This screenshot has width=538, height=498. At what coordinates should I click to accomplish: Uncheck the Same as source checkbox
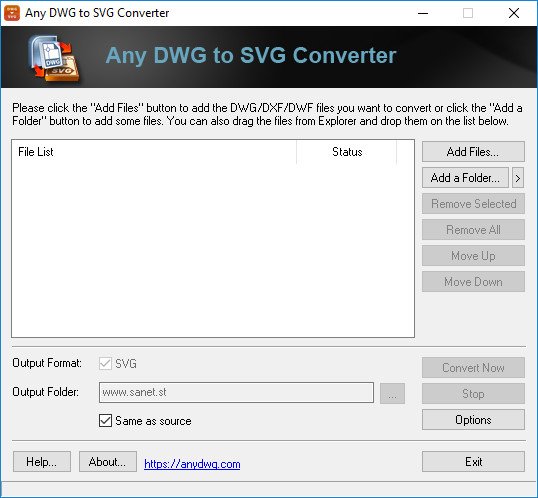[105, 420]
